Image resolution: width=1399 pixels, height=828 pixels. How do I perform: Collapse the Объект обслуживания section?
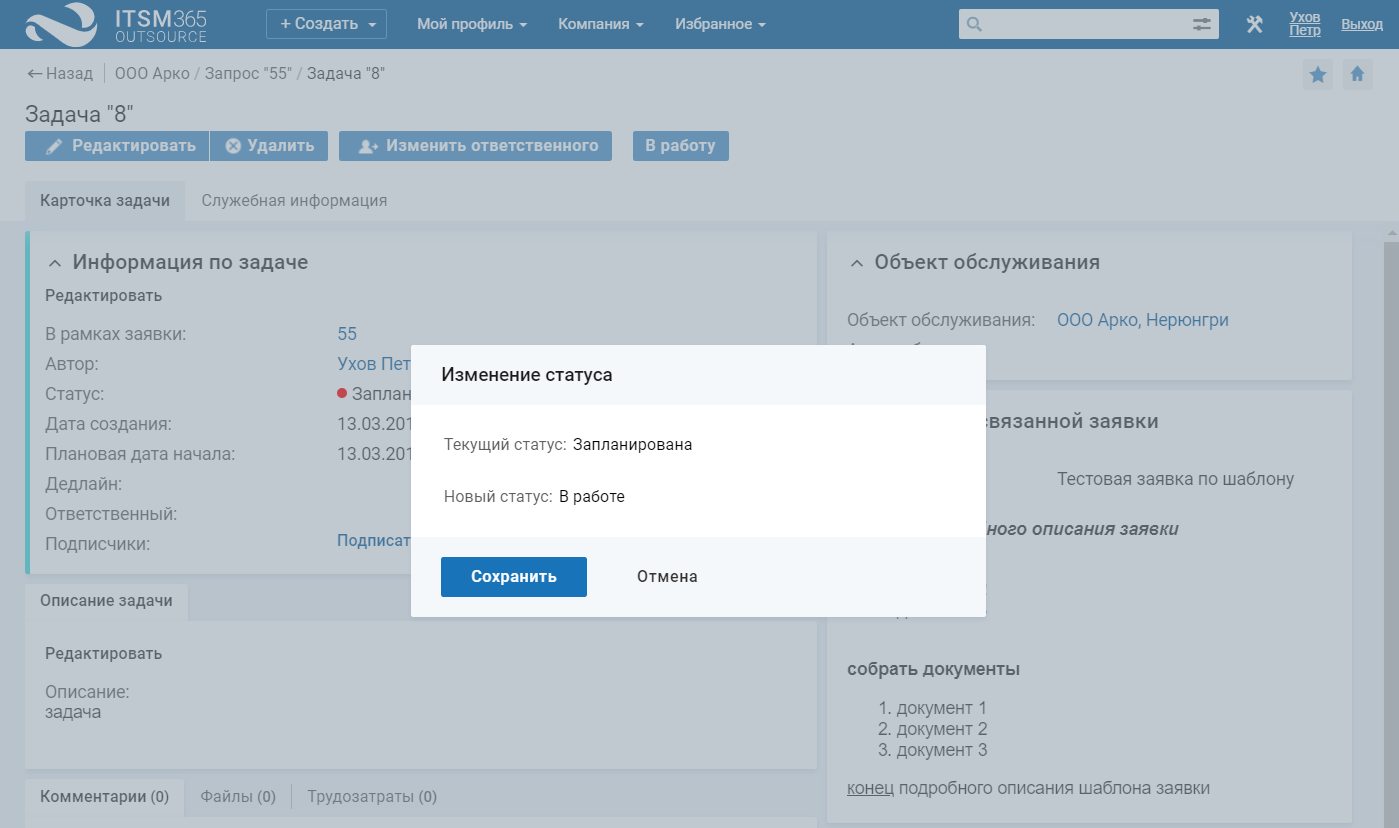point(857,263)
